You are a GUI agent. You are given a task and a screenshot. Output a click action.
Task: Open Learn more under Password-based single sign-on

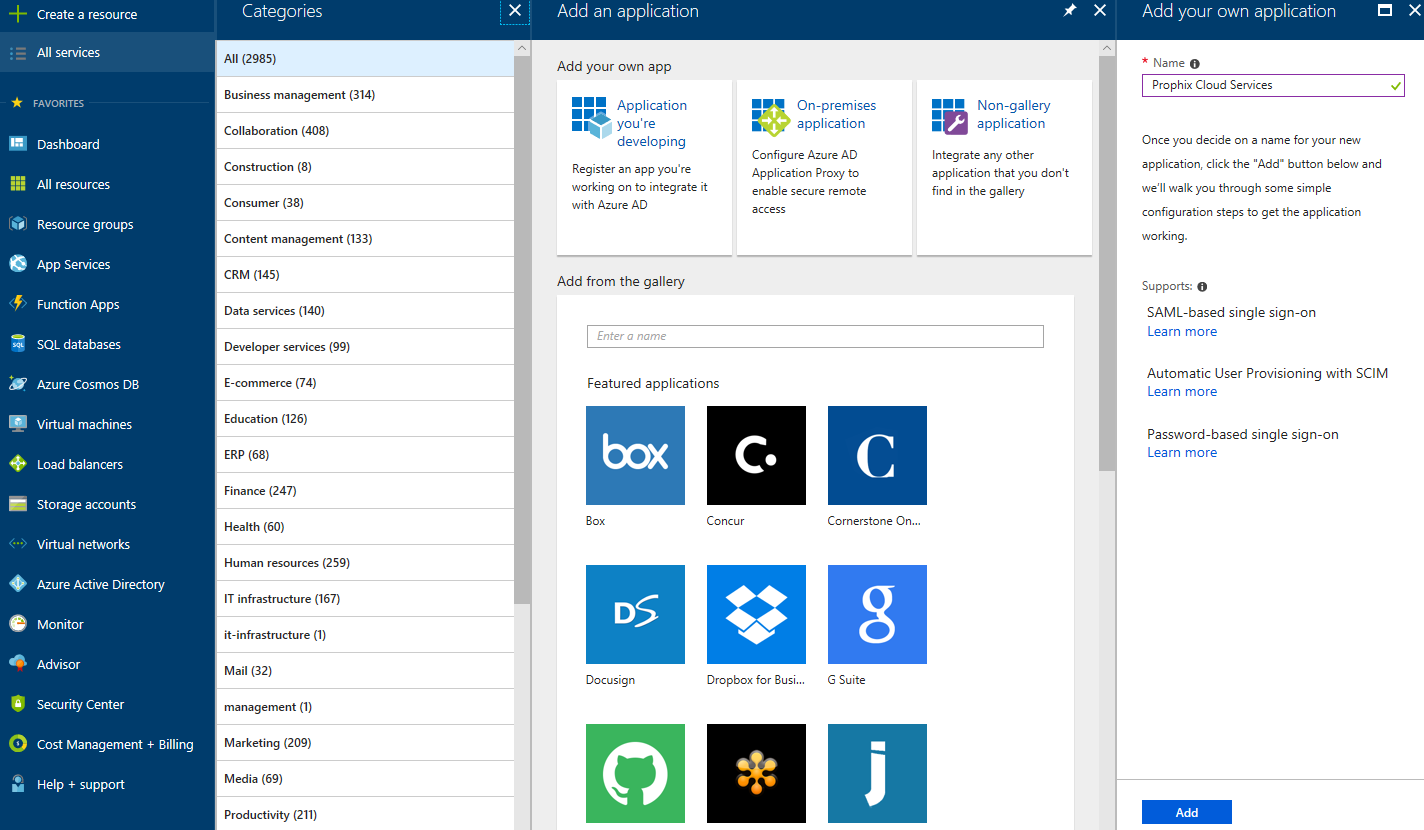(x=1182, y=452)
